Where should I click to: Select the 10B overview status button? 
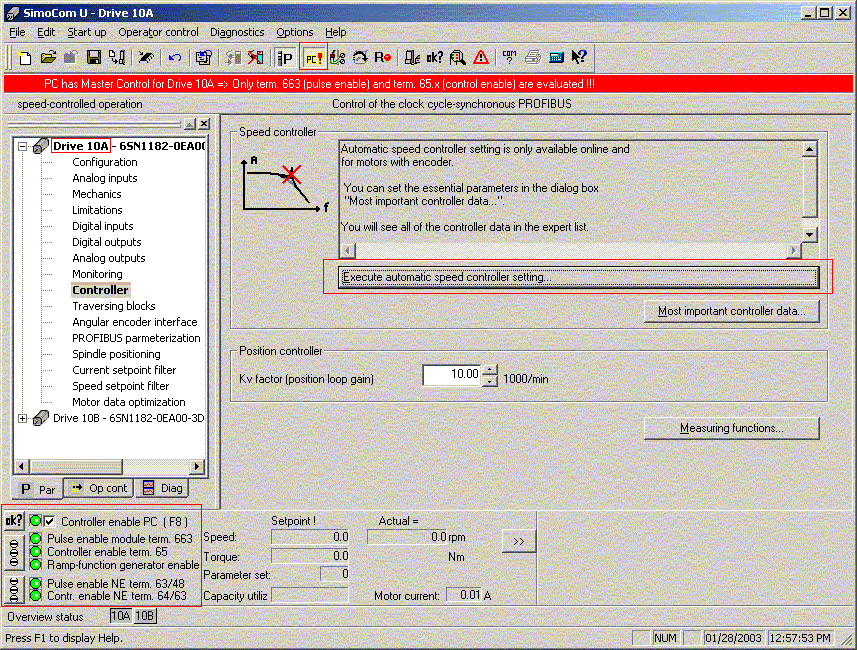145,616
